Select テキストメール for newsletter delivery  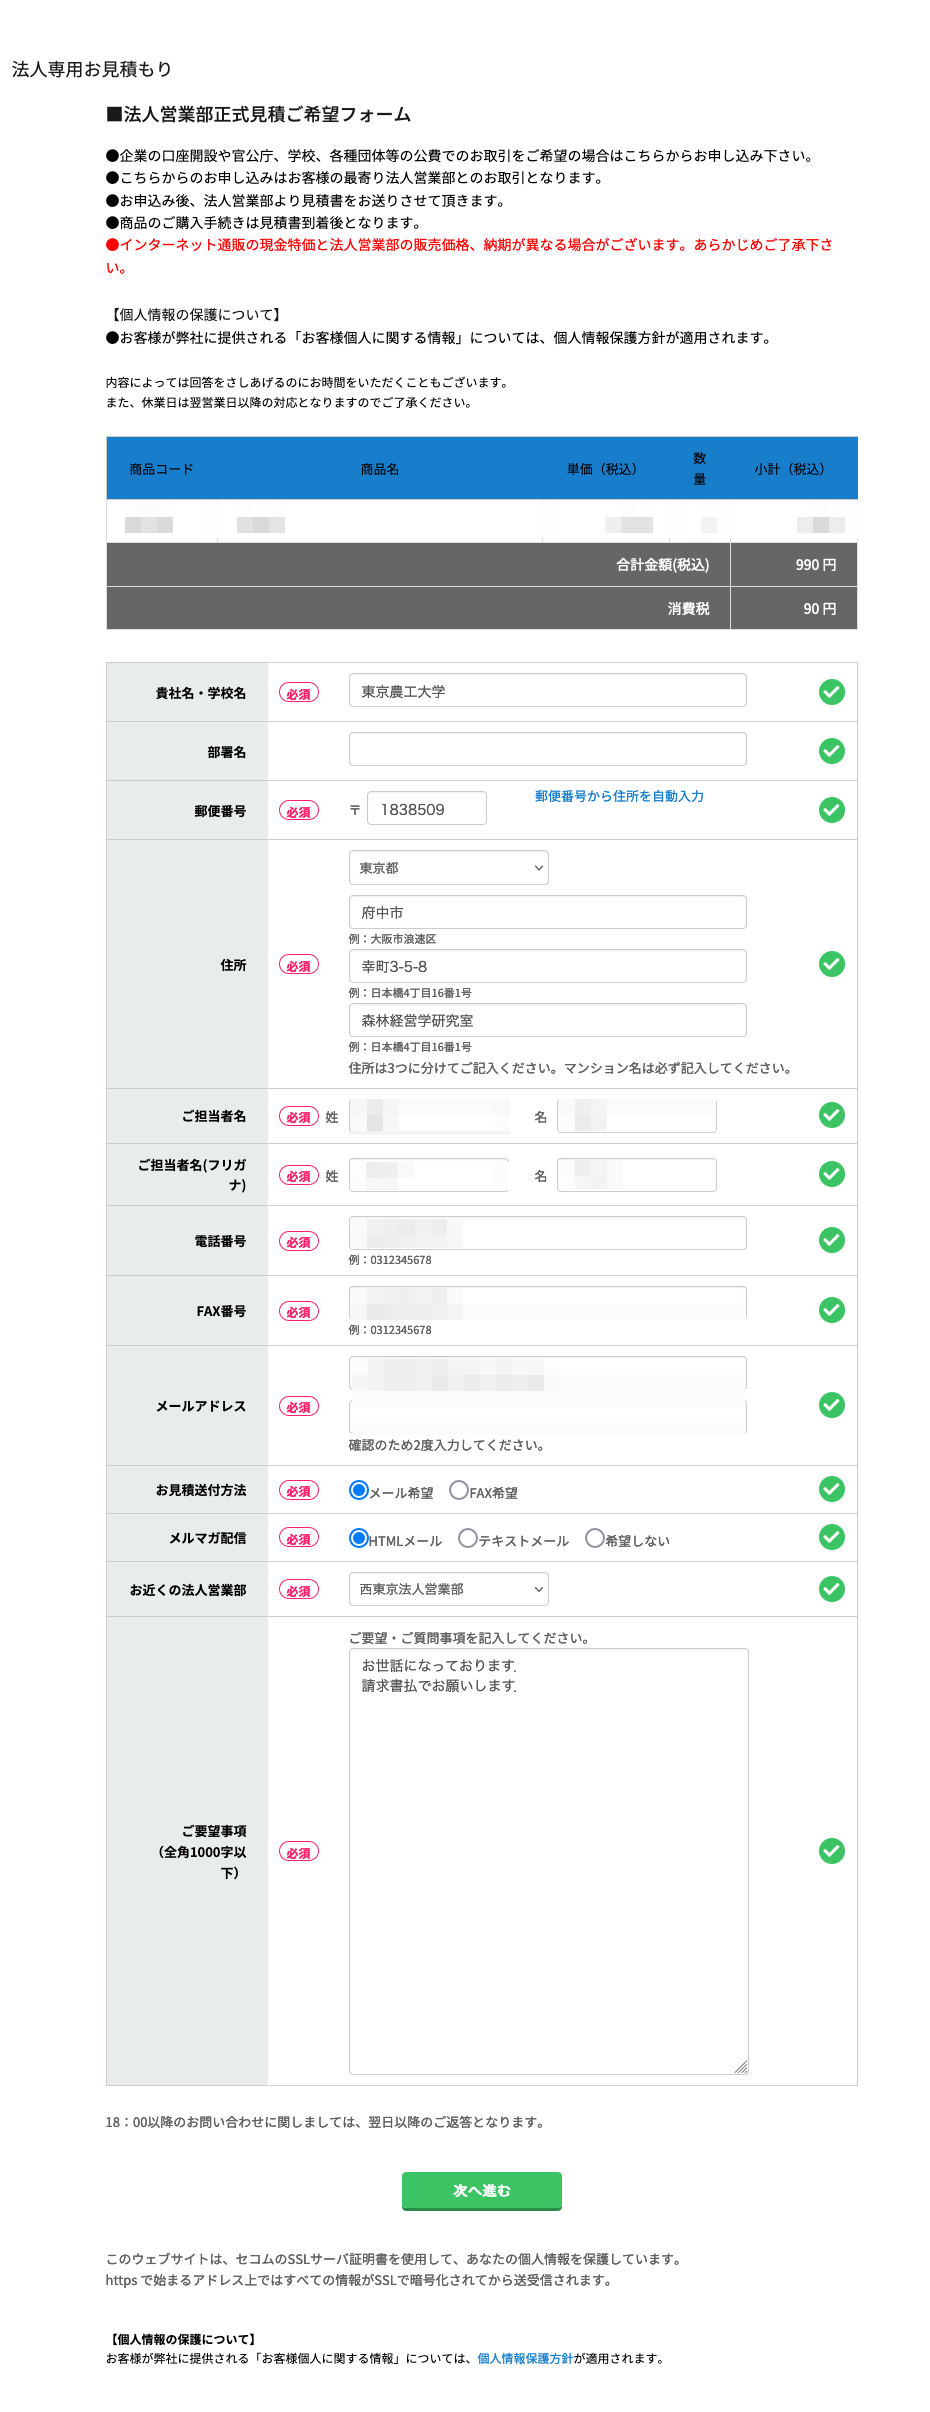[467, 1539]
